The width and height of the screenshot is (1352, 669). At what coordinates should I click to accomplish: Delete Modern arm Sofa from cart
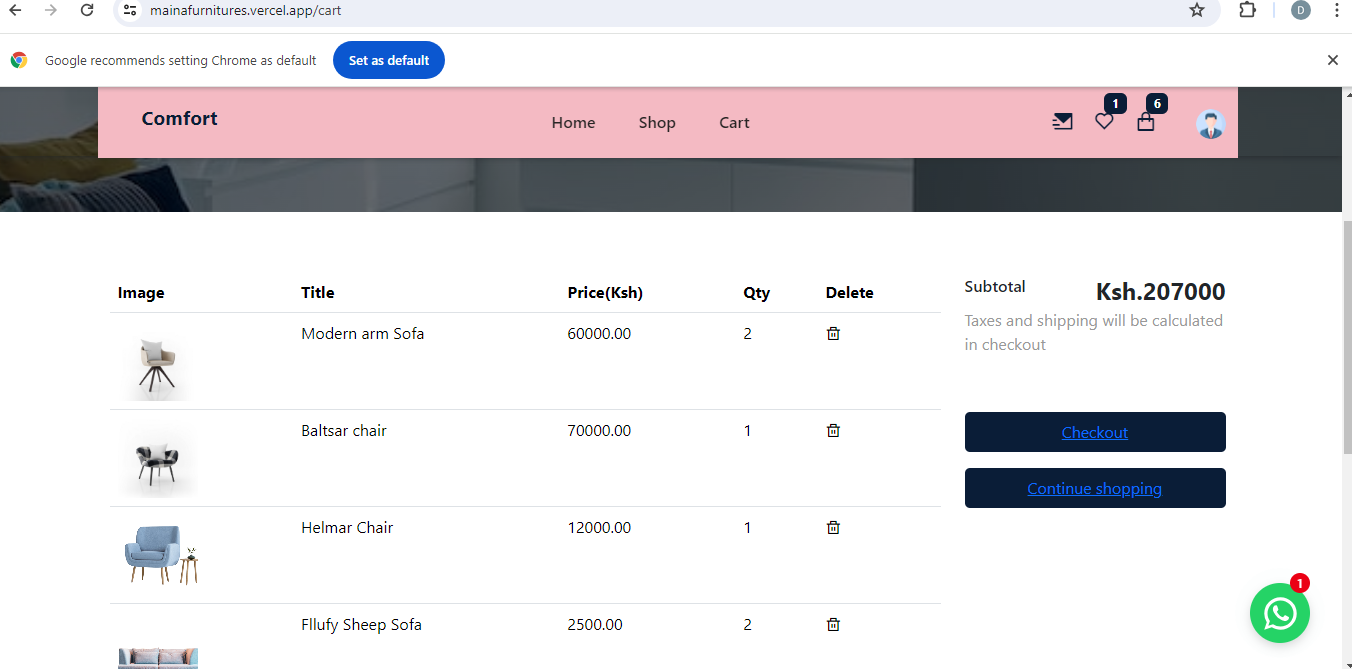point(833,334)
